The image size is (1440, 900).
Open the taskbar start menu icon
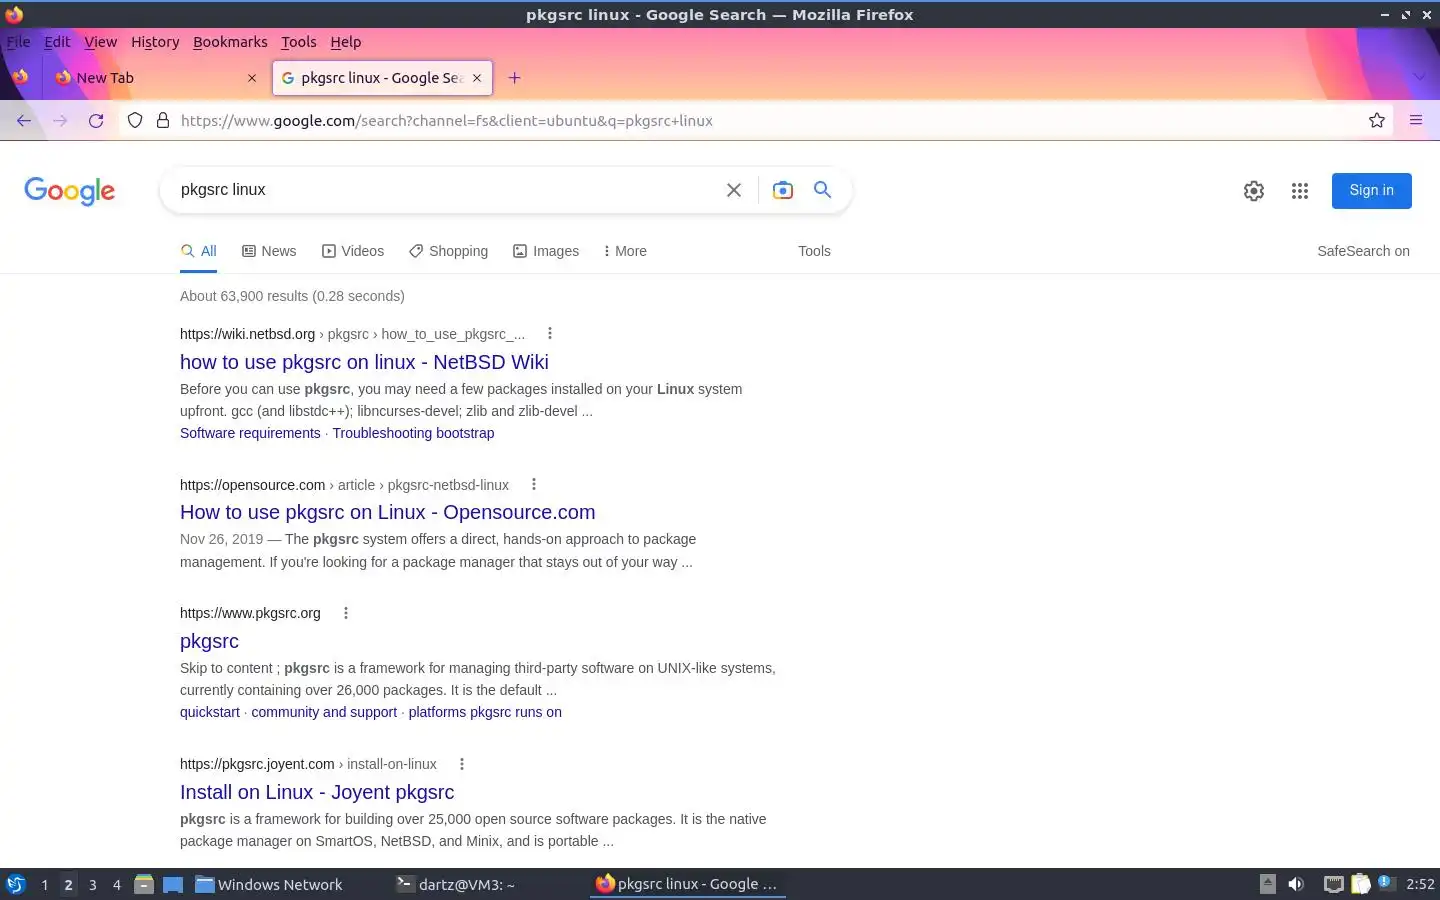click(x=15, y=884)
